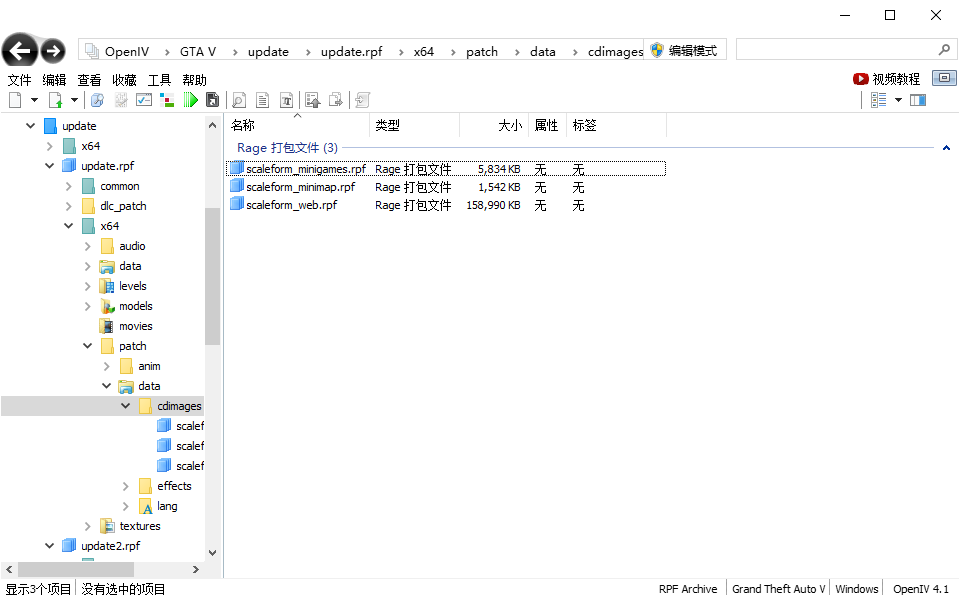Click the search input field
960x600 pixels.
click(x=837, y=50)
